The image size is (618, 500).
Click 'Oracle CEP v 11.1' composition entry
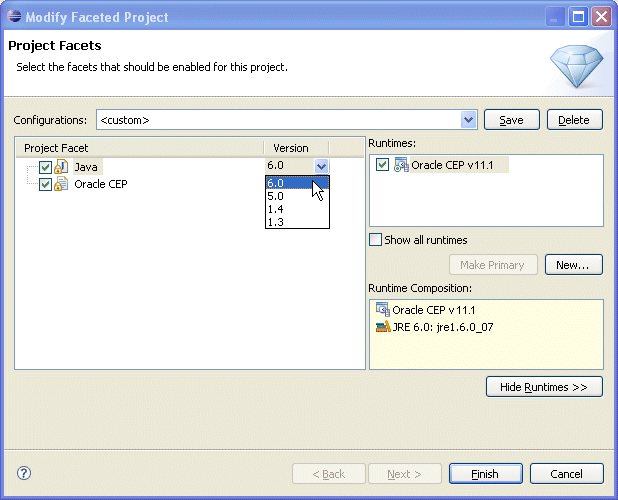[x=434, y=310]
